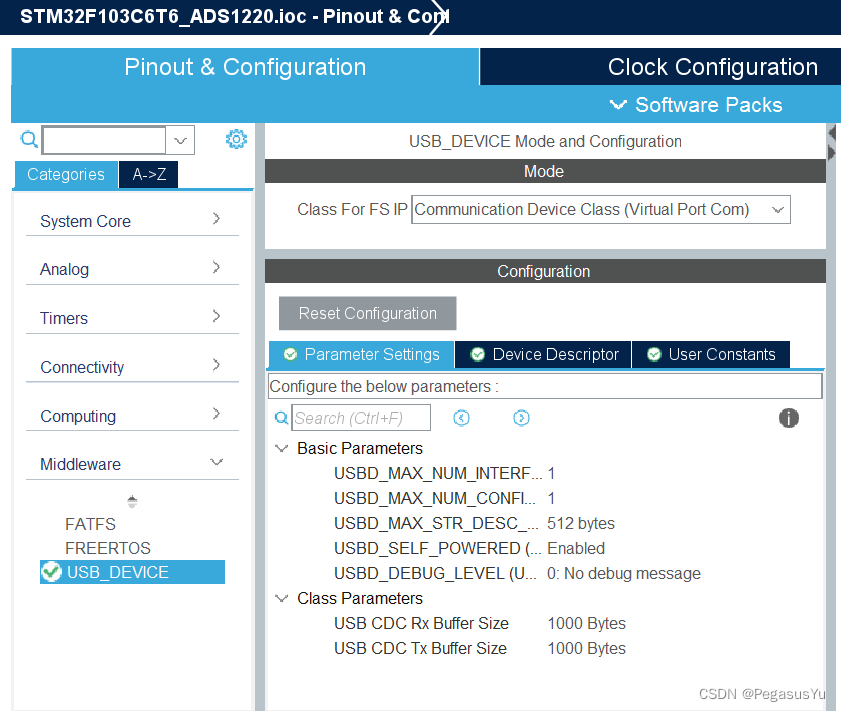This screenshot has height=711, width=841.
Task: Select FATFS middleware item
Action: 90,524
